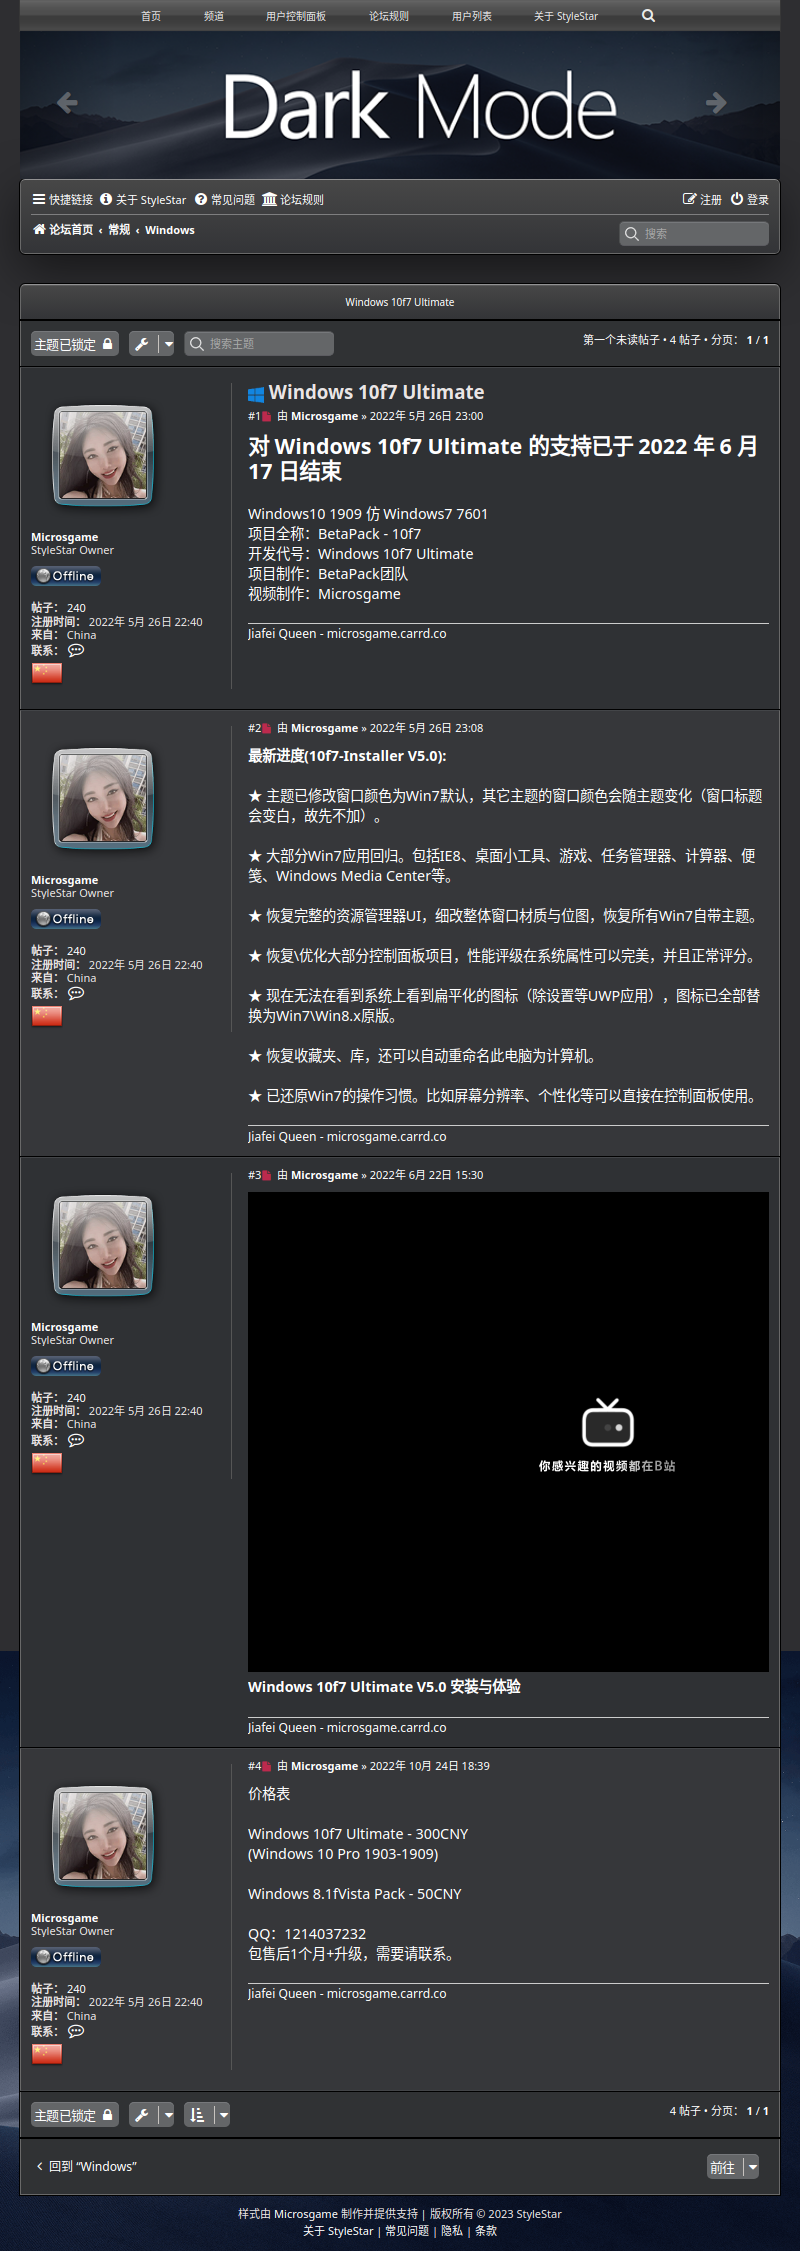Open the footer 条款 terms link
This screenshot has width=800, height=2251.
click(486, 2231)
